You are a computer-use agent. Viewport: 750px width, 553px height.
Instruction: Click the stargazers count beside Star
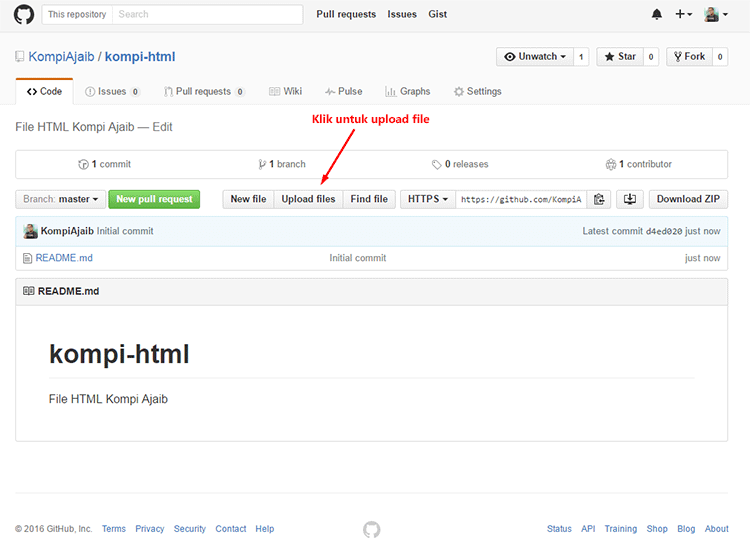point(651,56)
